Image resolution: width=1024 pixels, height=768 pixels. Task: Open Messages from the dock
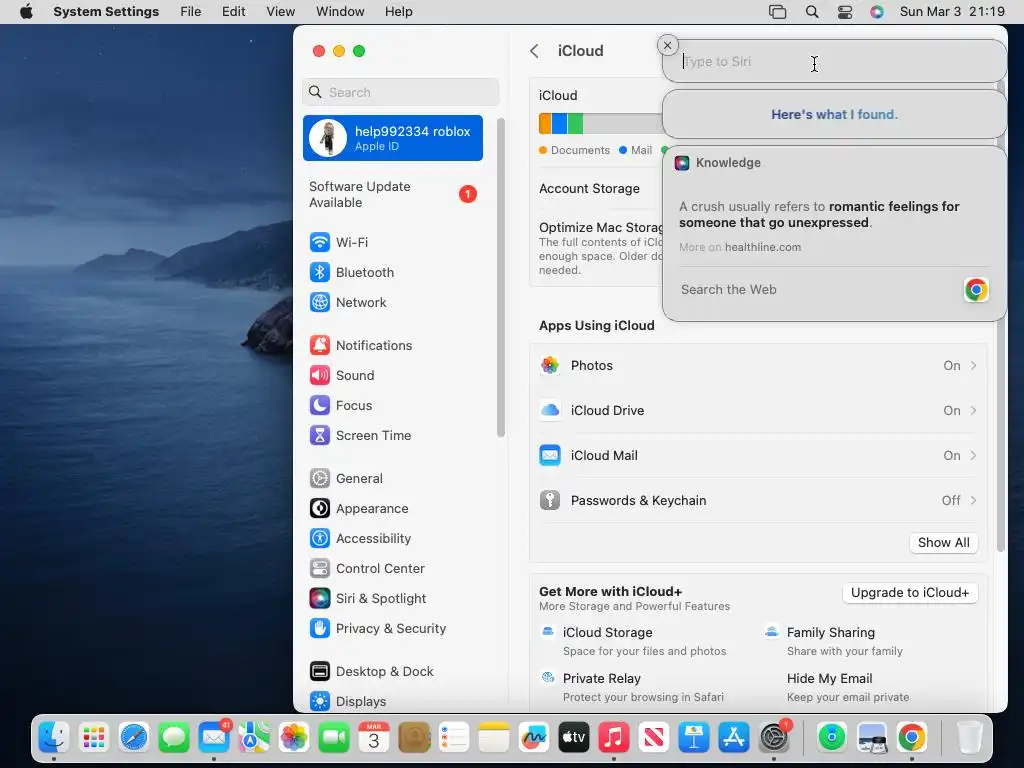tap(174, 738)
